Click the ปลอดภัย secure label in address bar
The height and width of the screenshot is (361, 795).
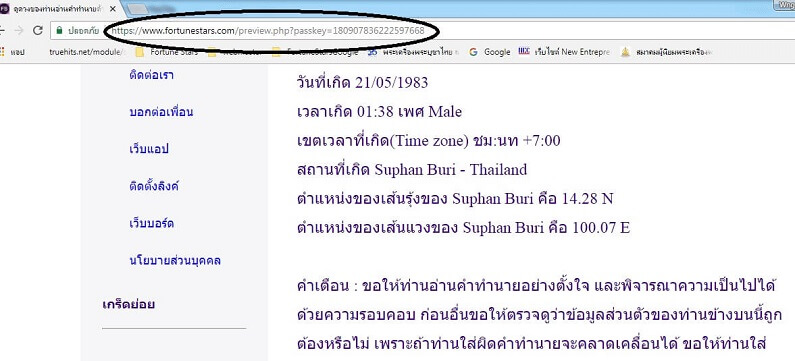[84, 31]
